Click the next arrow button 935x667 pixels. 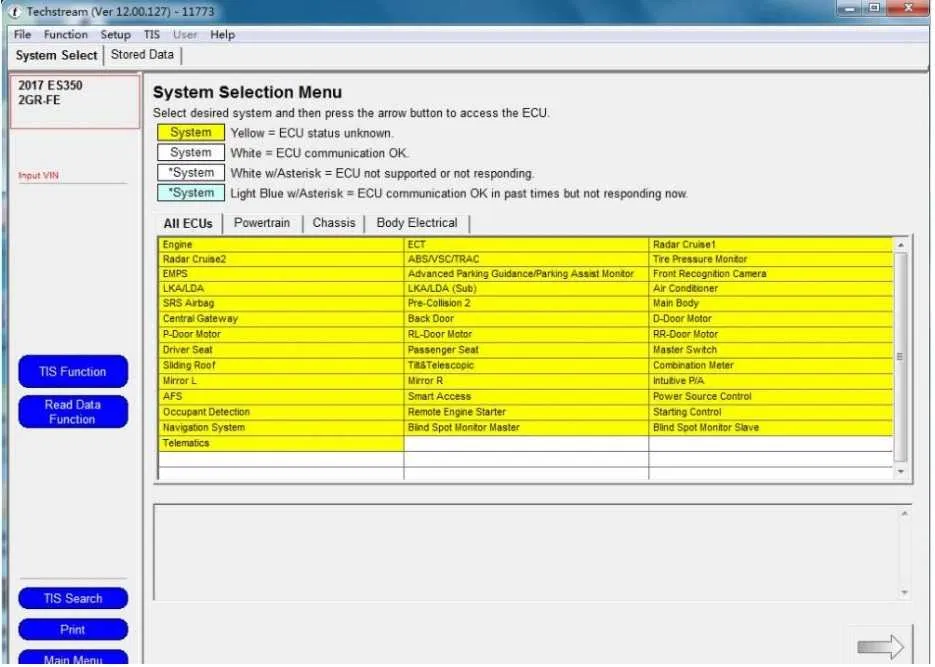click(880, 647)
